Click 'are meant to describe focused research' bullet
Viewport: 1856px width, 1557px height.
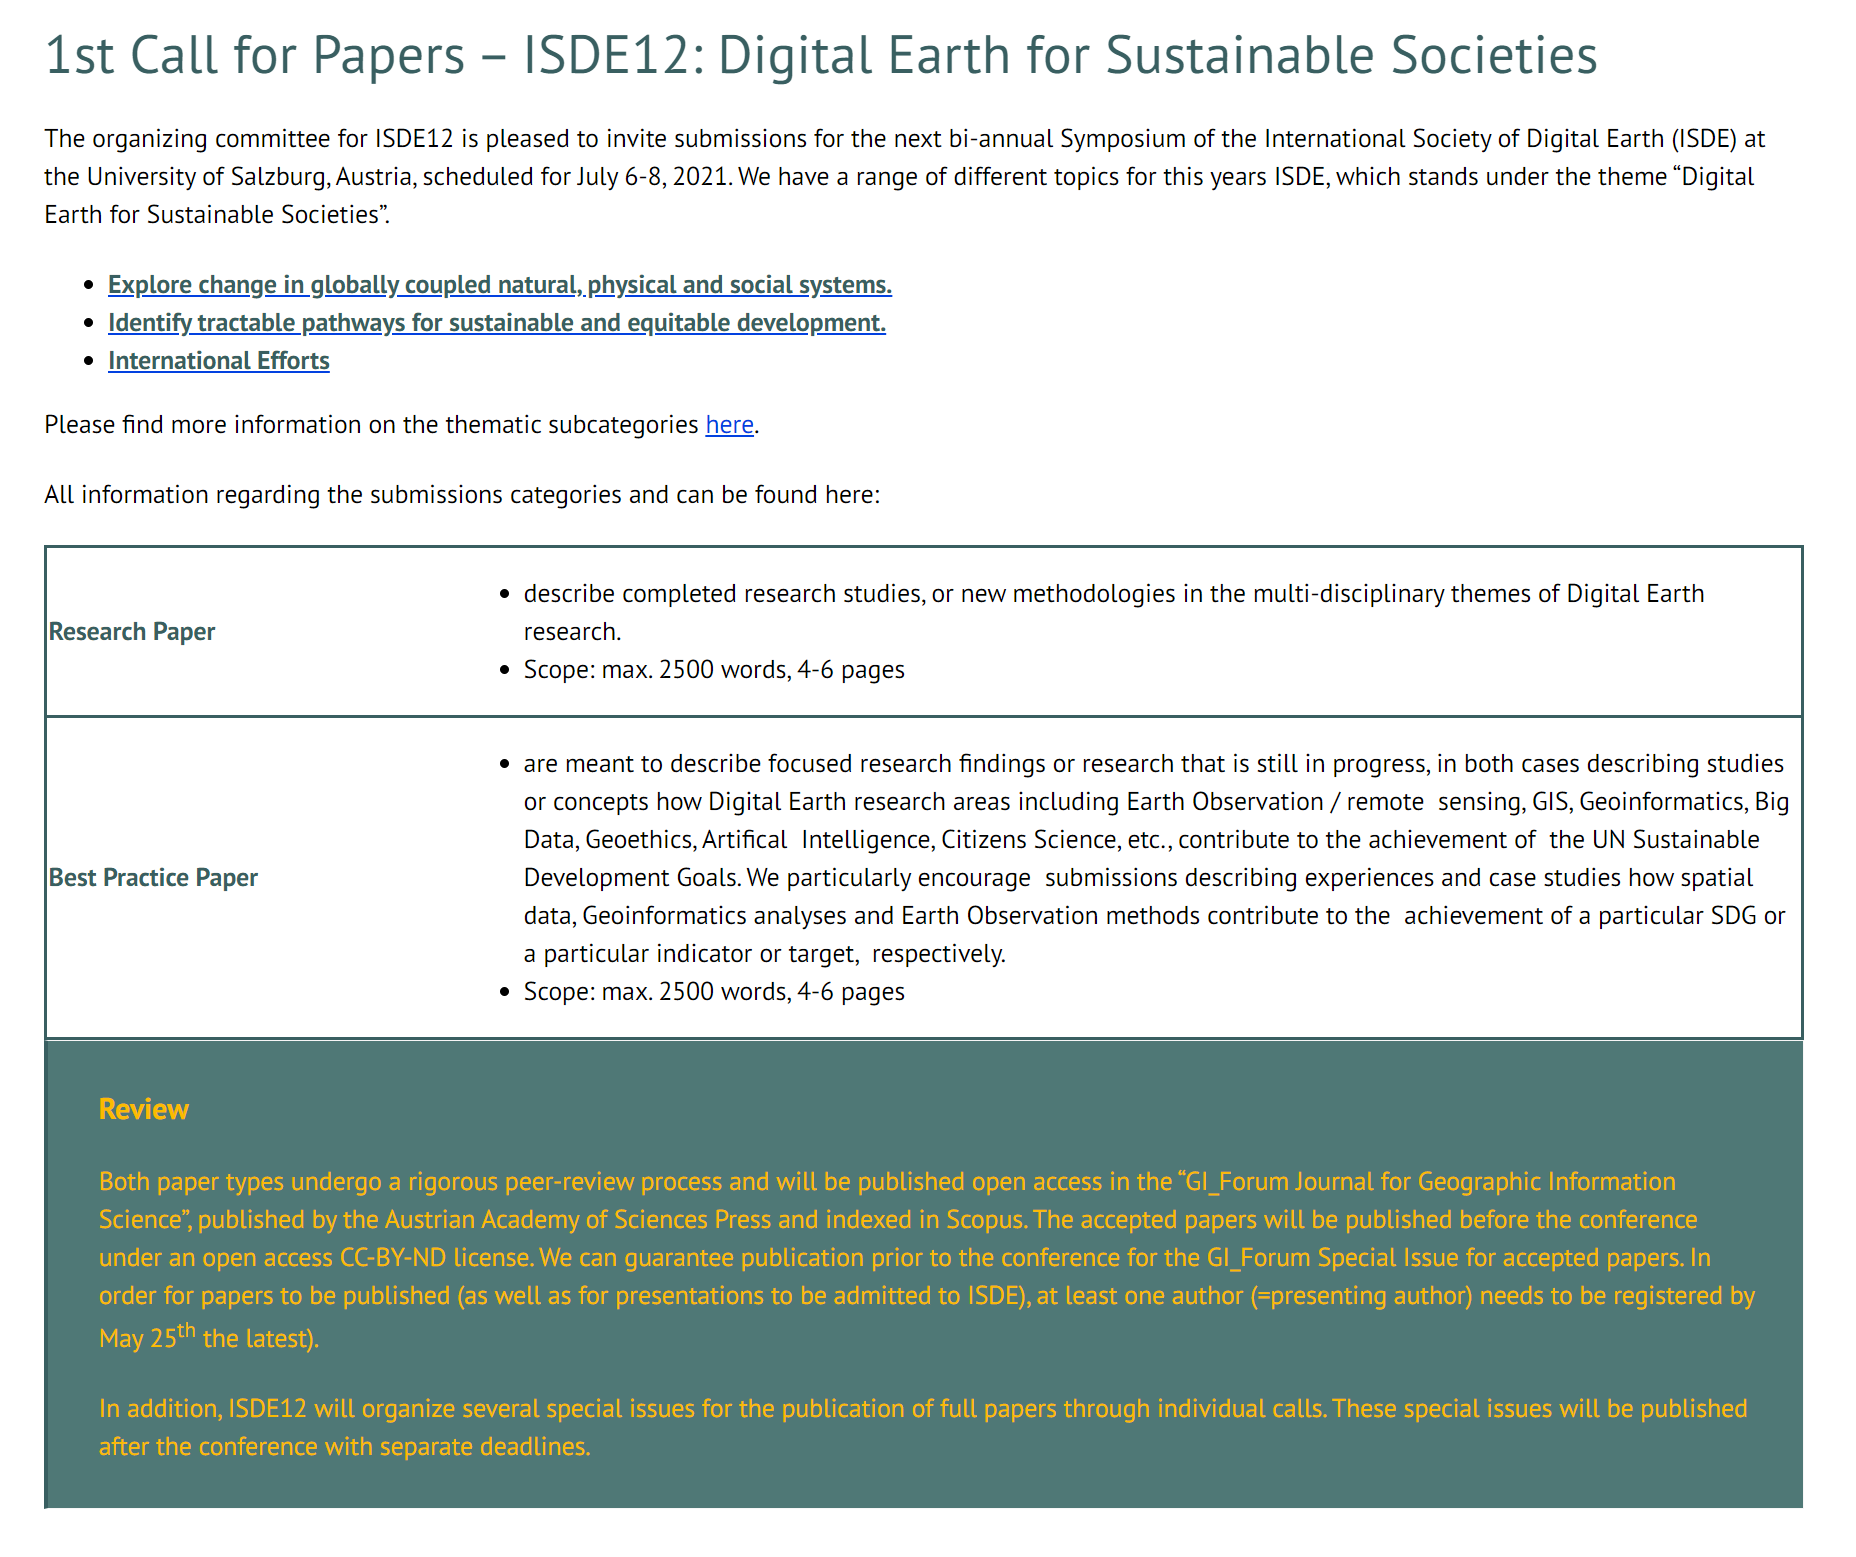1156,859
